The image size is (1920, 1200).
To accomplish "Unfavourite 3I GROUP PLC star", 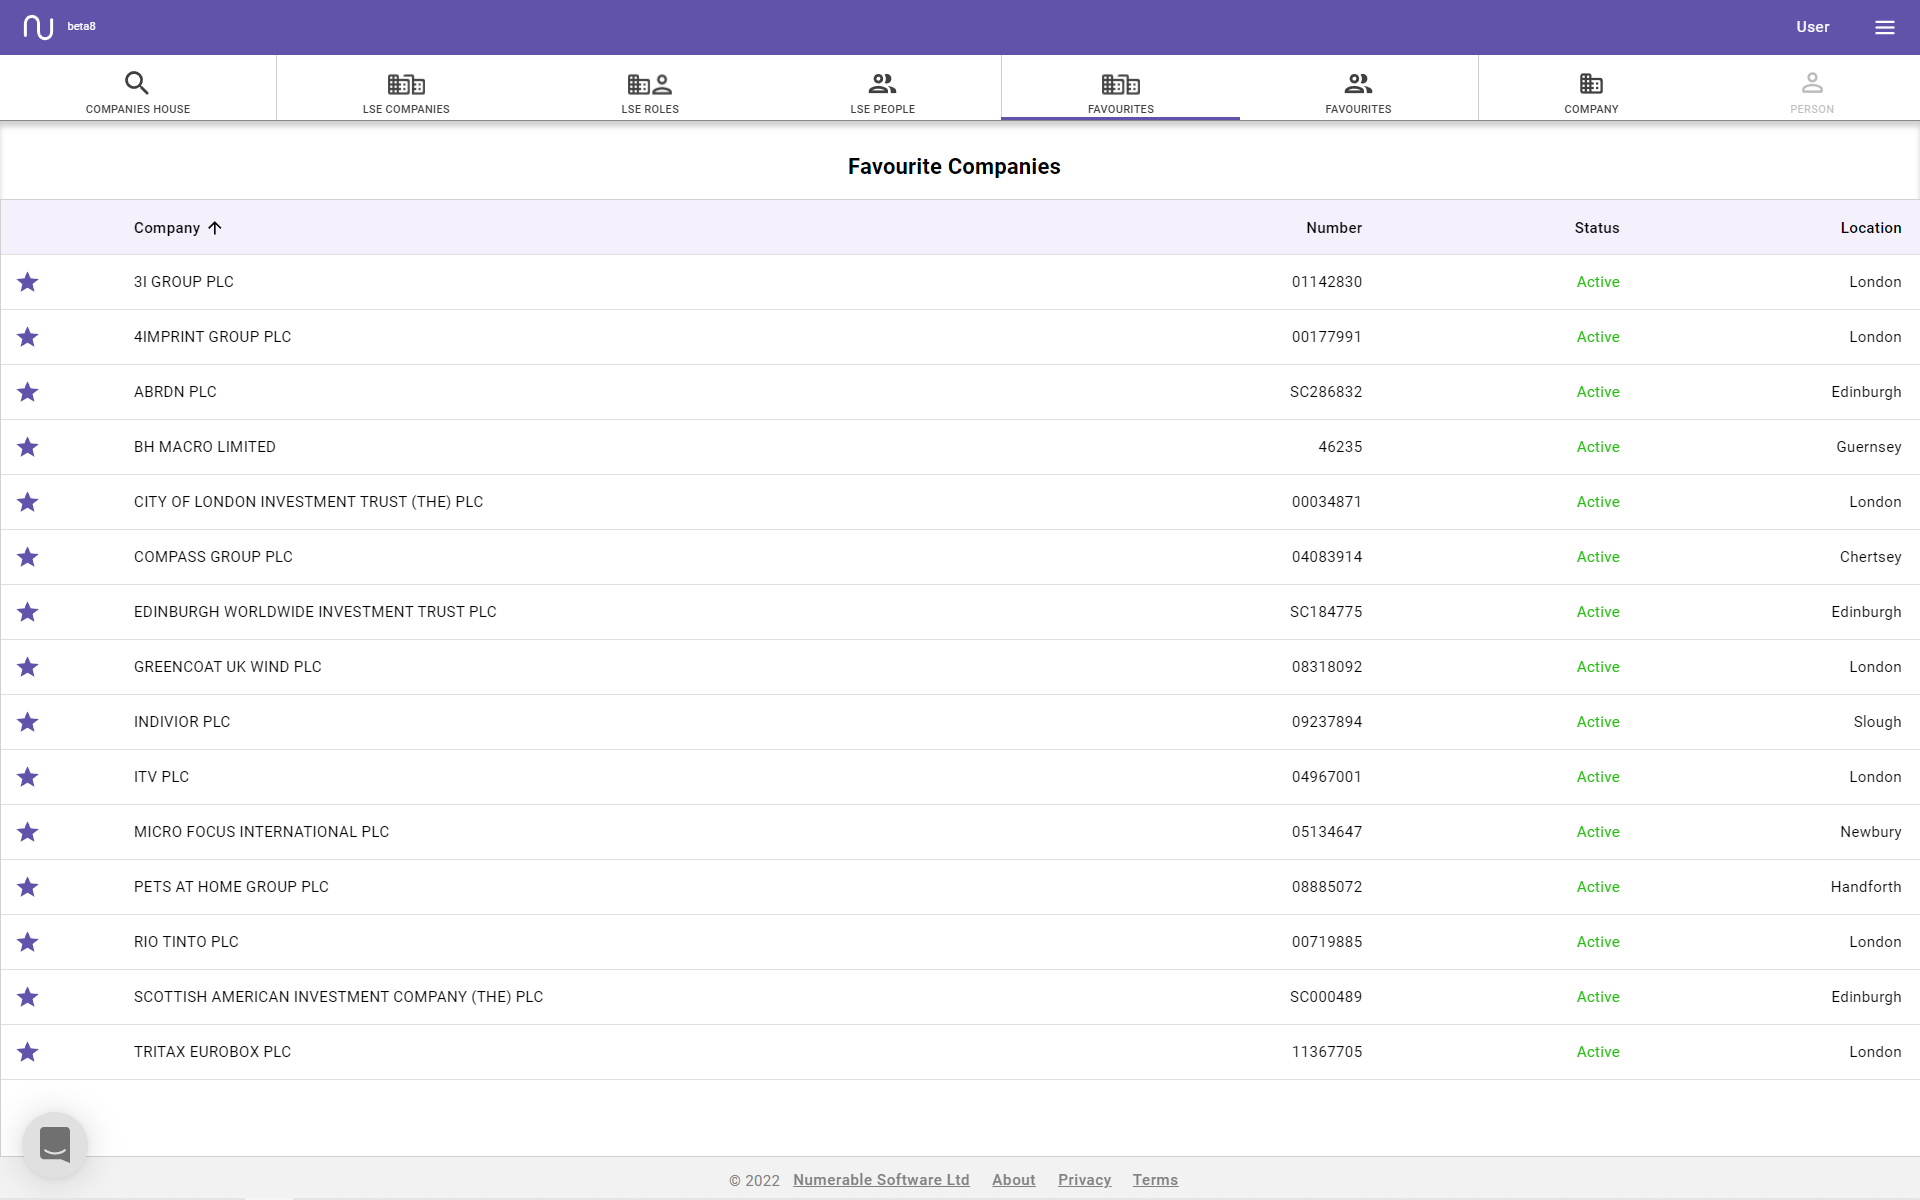I will (x=28, y=282).
